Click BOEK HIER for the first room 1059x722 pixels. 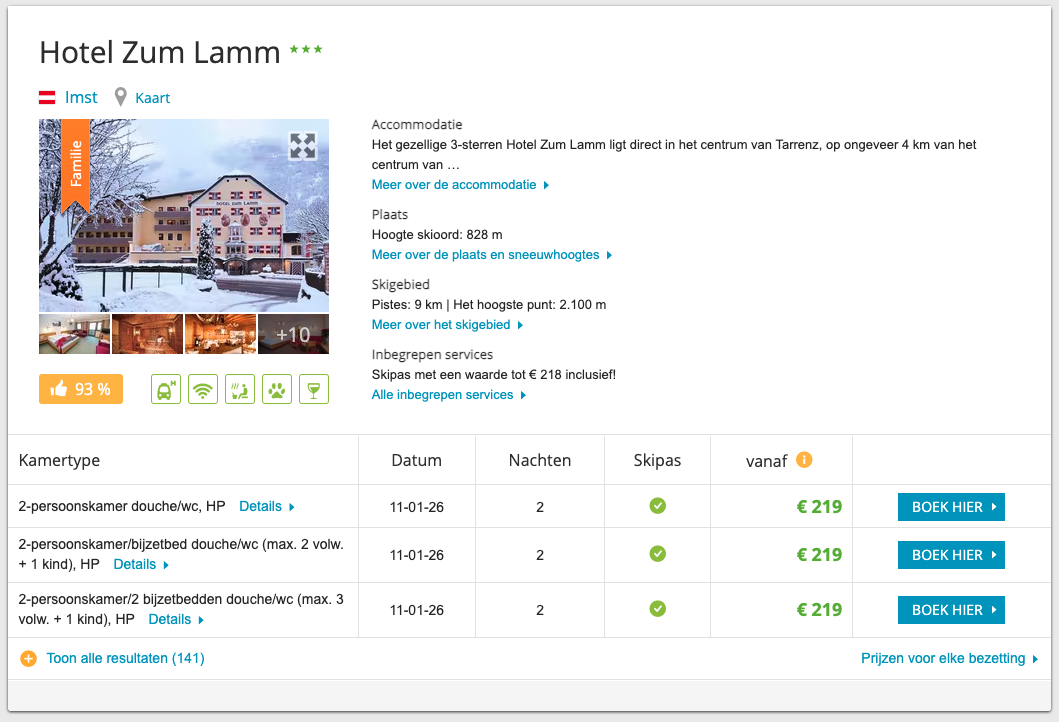coord(950,507)
